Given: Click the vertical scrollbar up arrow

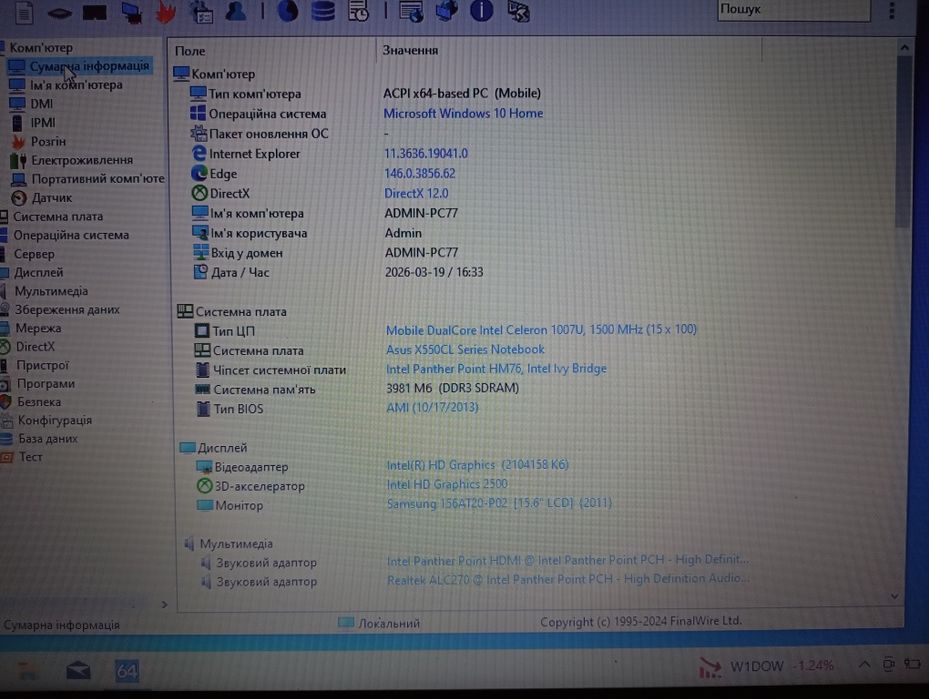Looking at the screenshot, I should click(904, 47).
